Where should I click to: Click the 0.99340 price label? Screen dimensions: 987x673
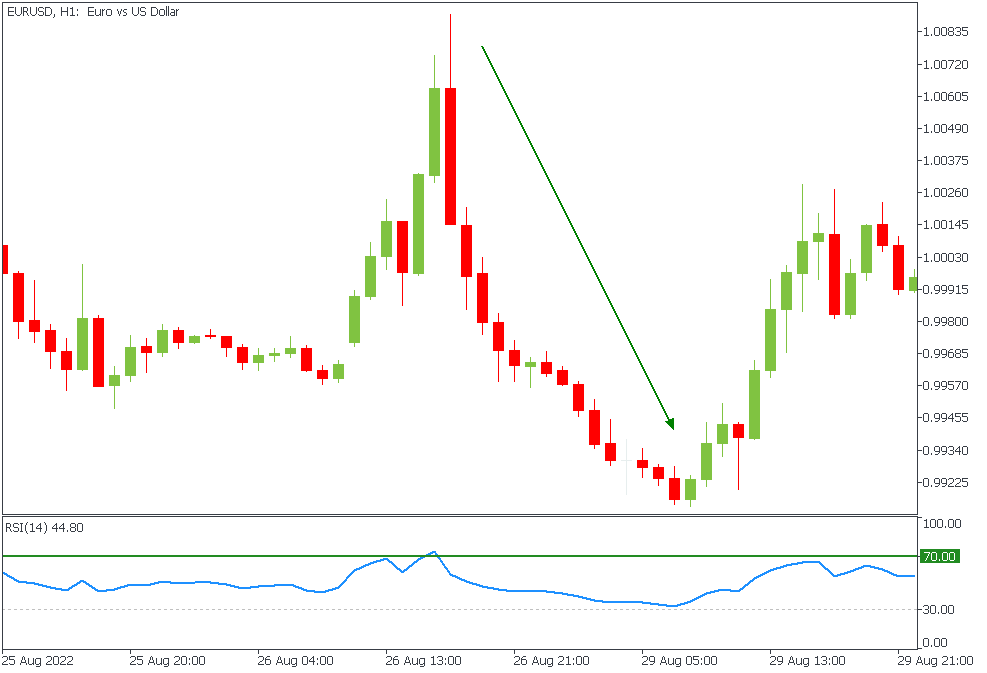[945, 451]
